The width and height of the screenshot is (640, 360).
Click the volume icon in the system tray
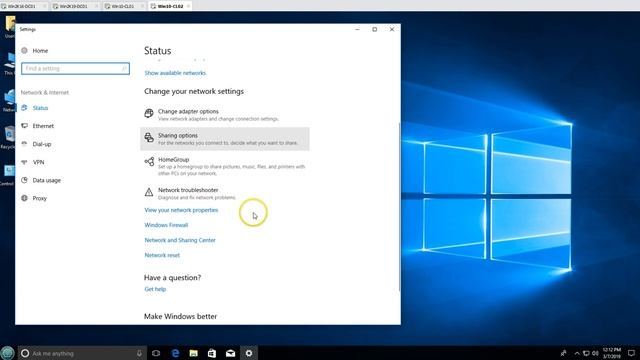coord(595,353)
